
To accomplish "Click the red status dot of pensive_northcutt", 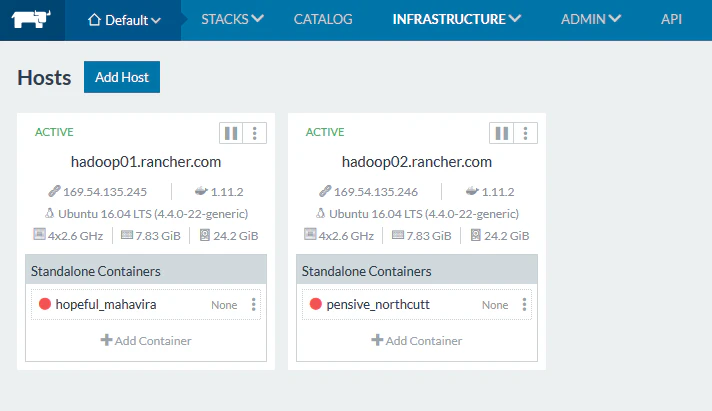I will (x=316, y=304).
